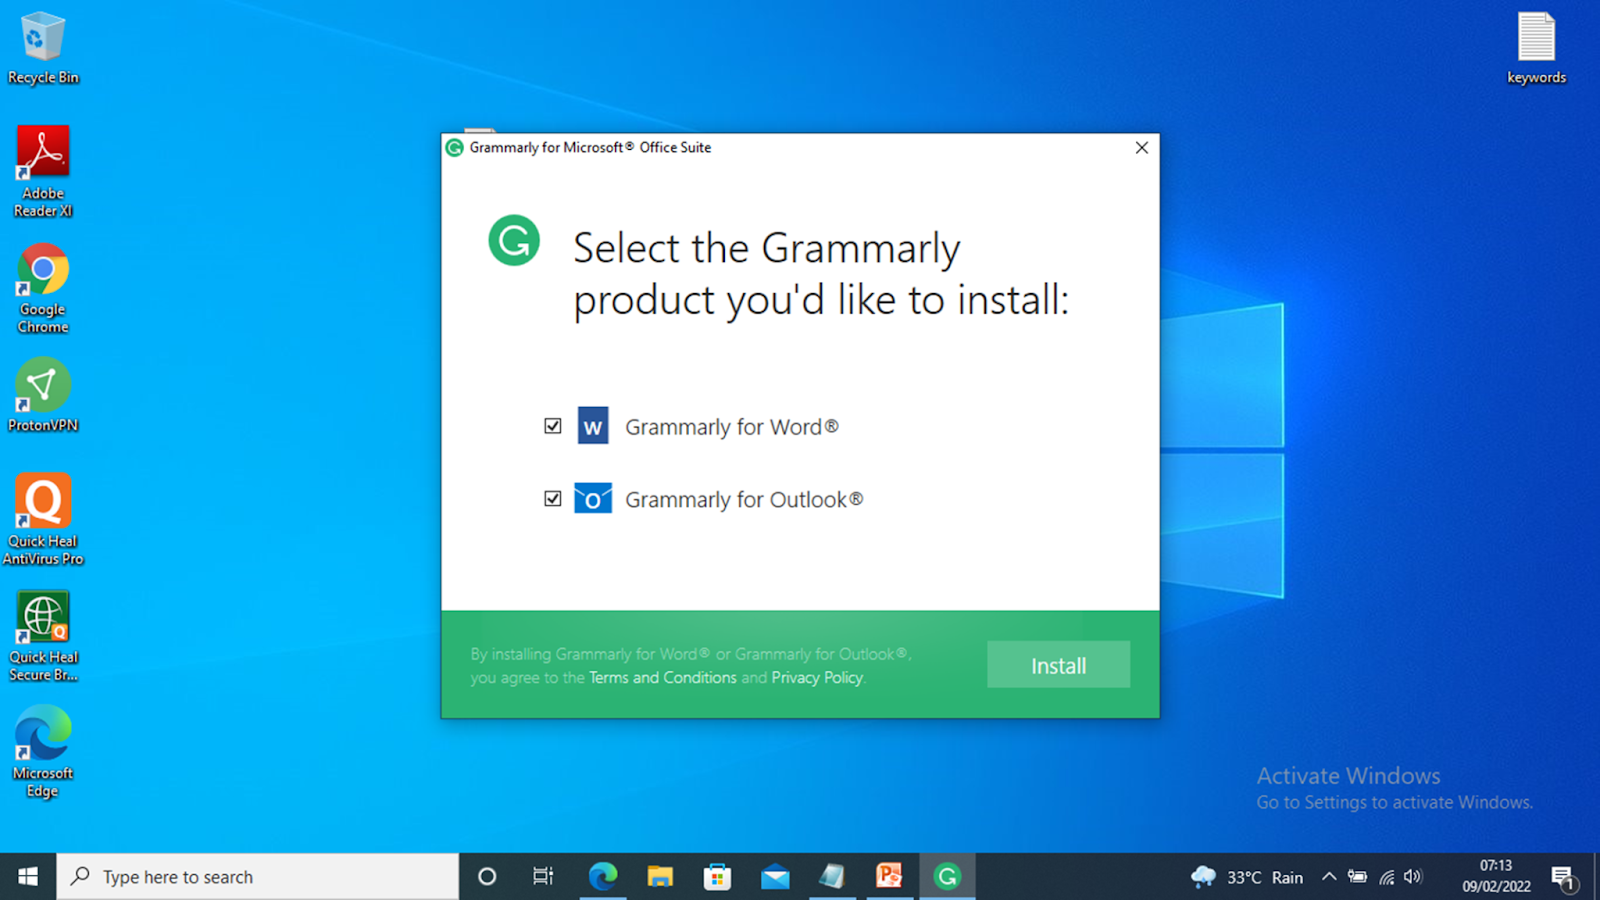Select the Adobe Reader XI desktop shortcut

(43, 171)
